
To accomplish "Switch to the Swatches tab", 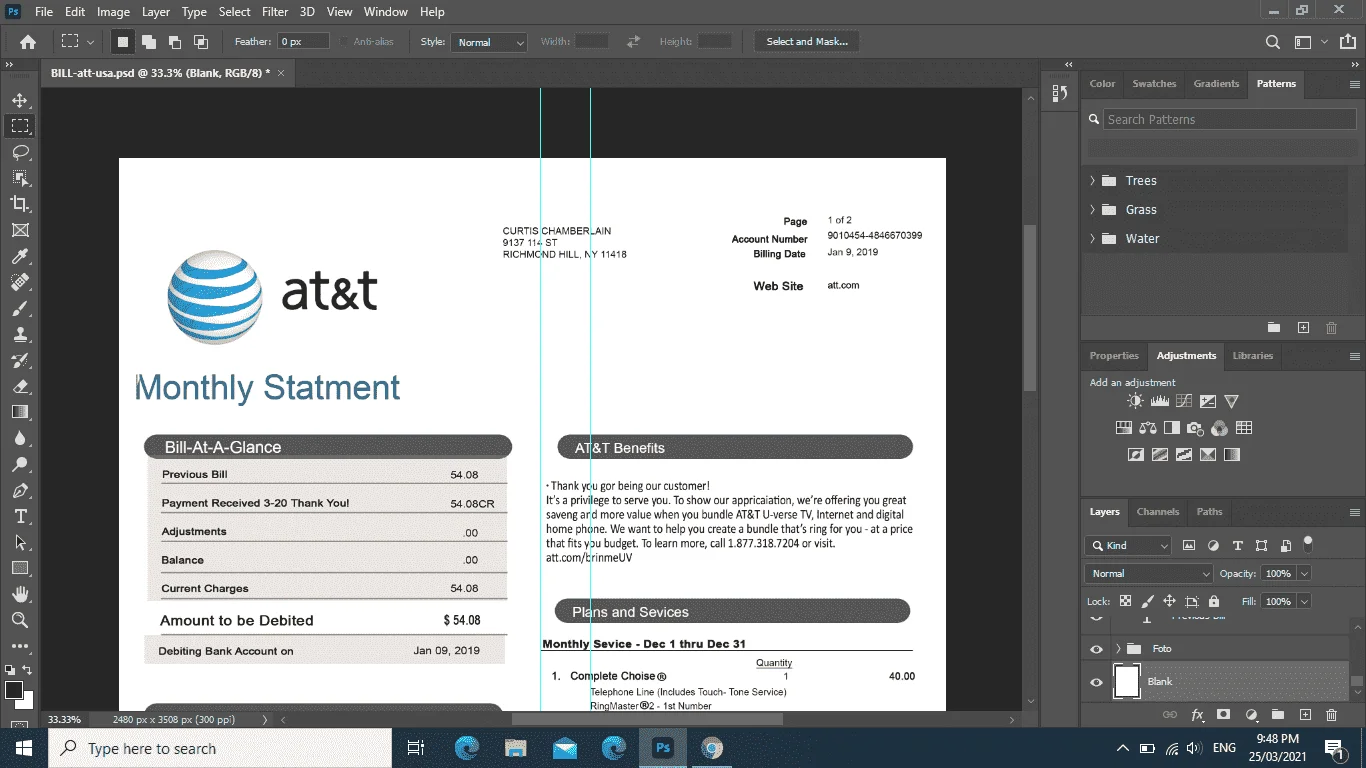I will pyautogui.click(x=1154, y=84).
